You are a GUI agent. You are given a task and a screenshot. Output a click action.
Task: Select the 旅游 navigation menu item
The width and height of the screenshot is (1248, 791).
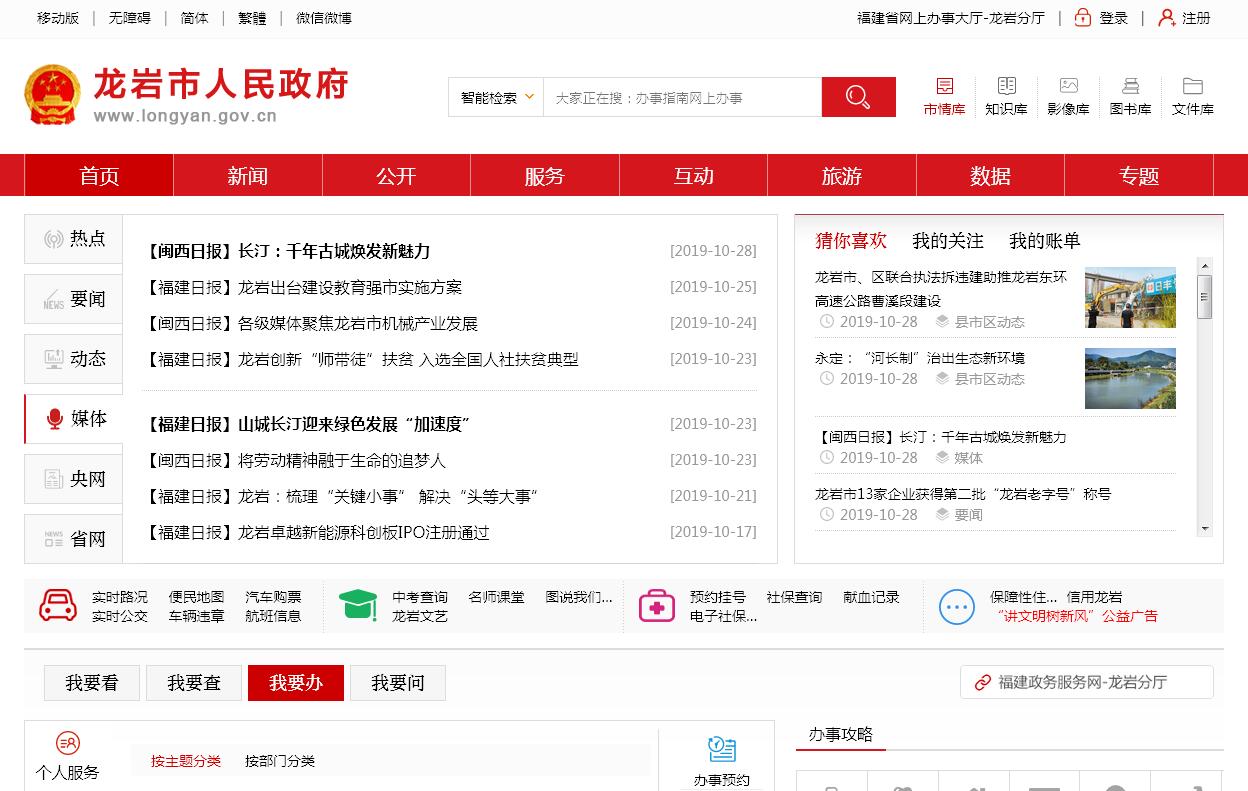point(841,176)
